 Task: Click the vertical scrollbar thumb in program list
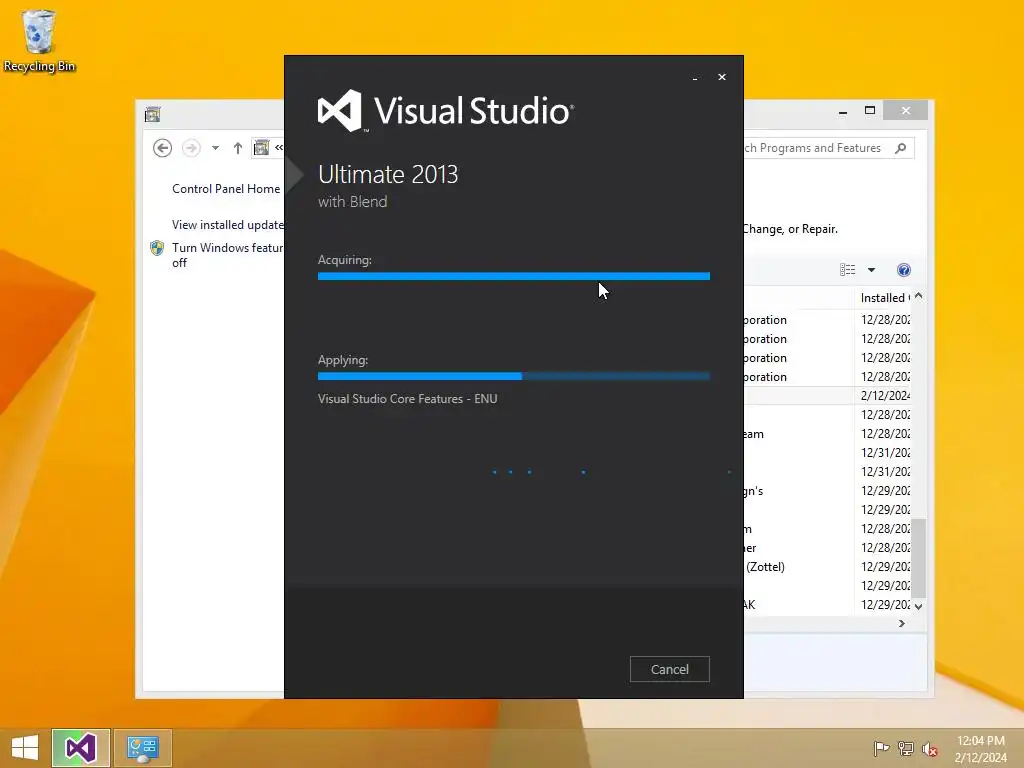tap(919, 558)
